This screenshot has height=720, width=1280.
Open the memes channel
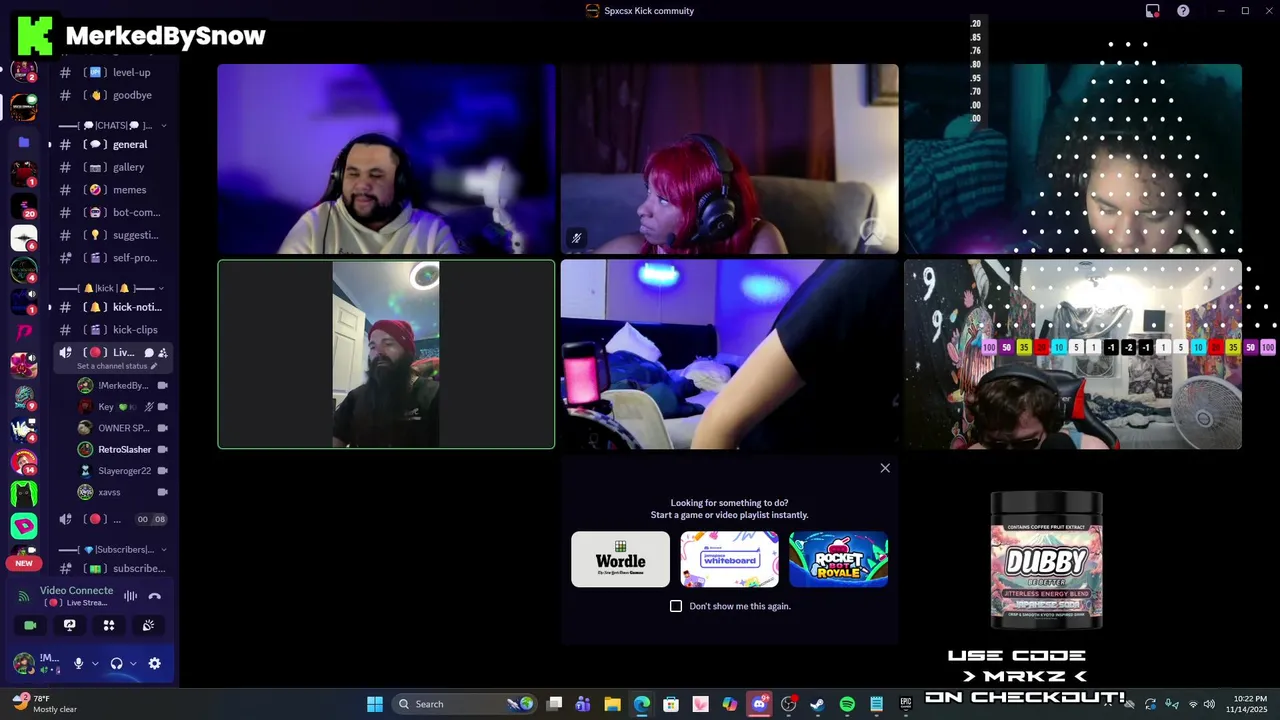tap(112, 190)
